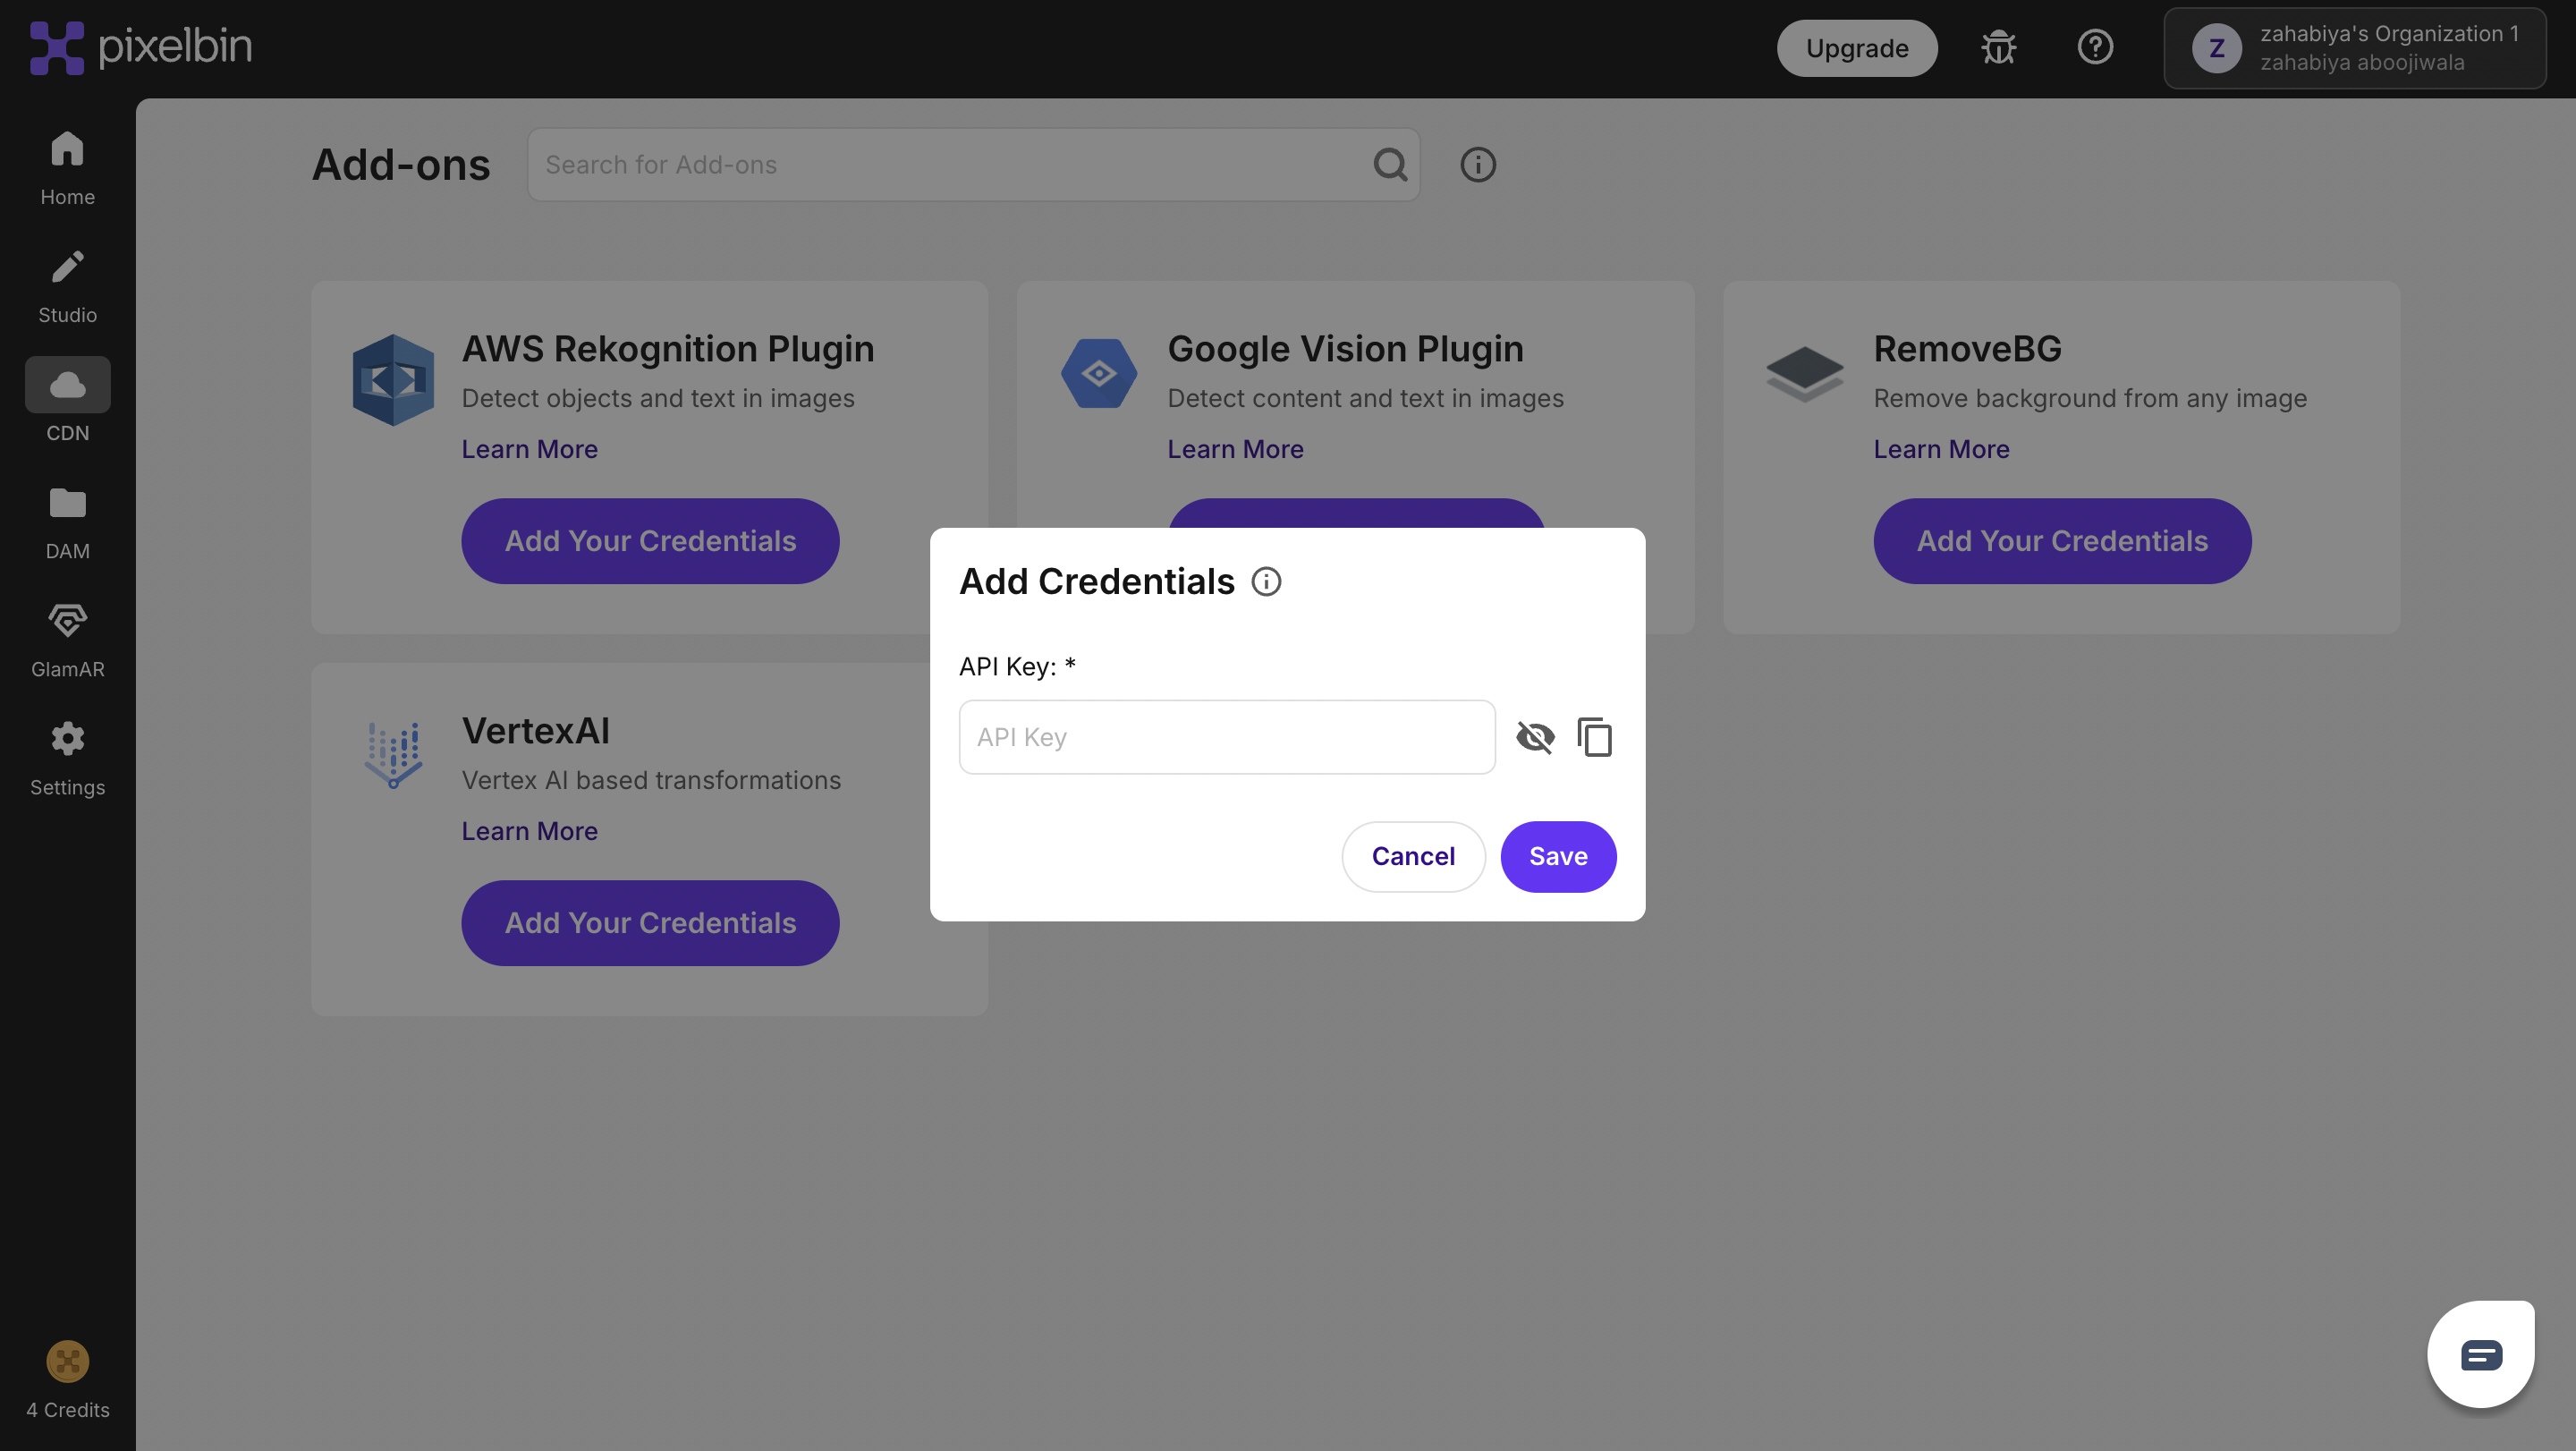This screenshot has width=2576, height=1451.
Task: Click info icon beside Add-ons search
Action: pyautogui.click(x=1477, y=164)
